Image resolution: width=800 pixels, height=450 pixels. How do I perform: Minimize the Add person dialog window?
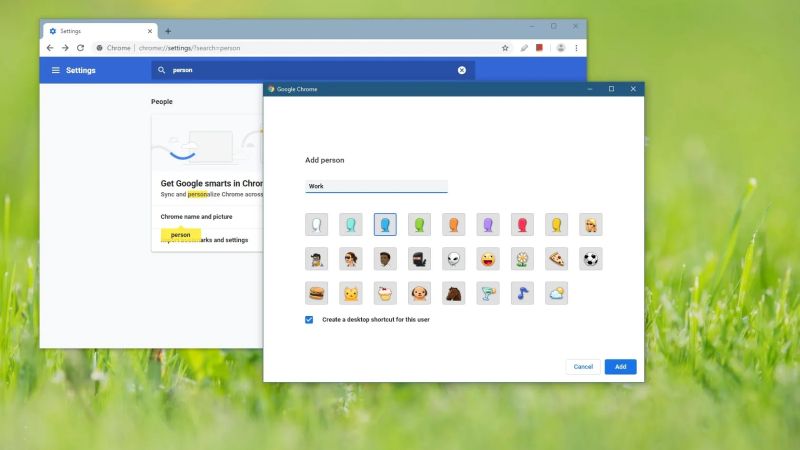click(590, 89)
